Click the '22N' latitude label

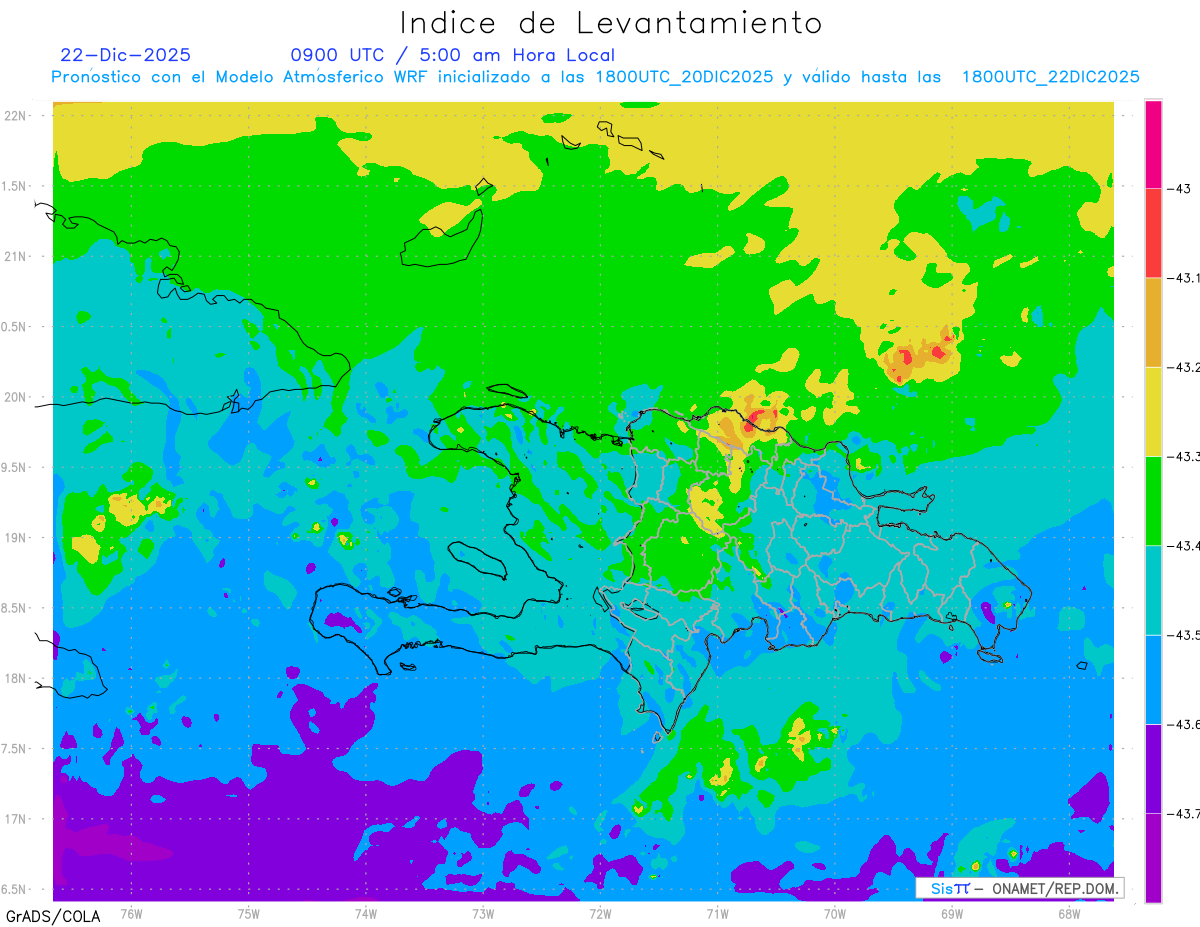tap(17, 115)
